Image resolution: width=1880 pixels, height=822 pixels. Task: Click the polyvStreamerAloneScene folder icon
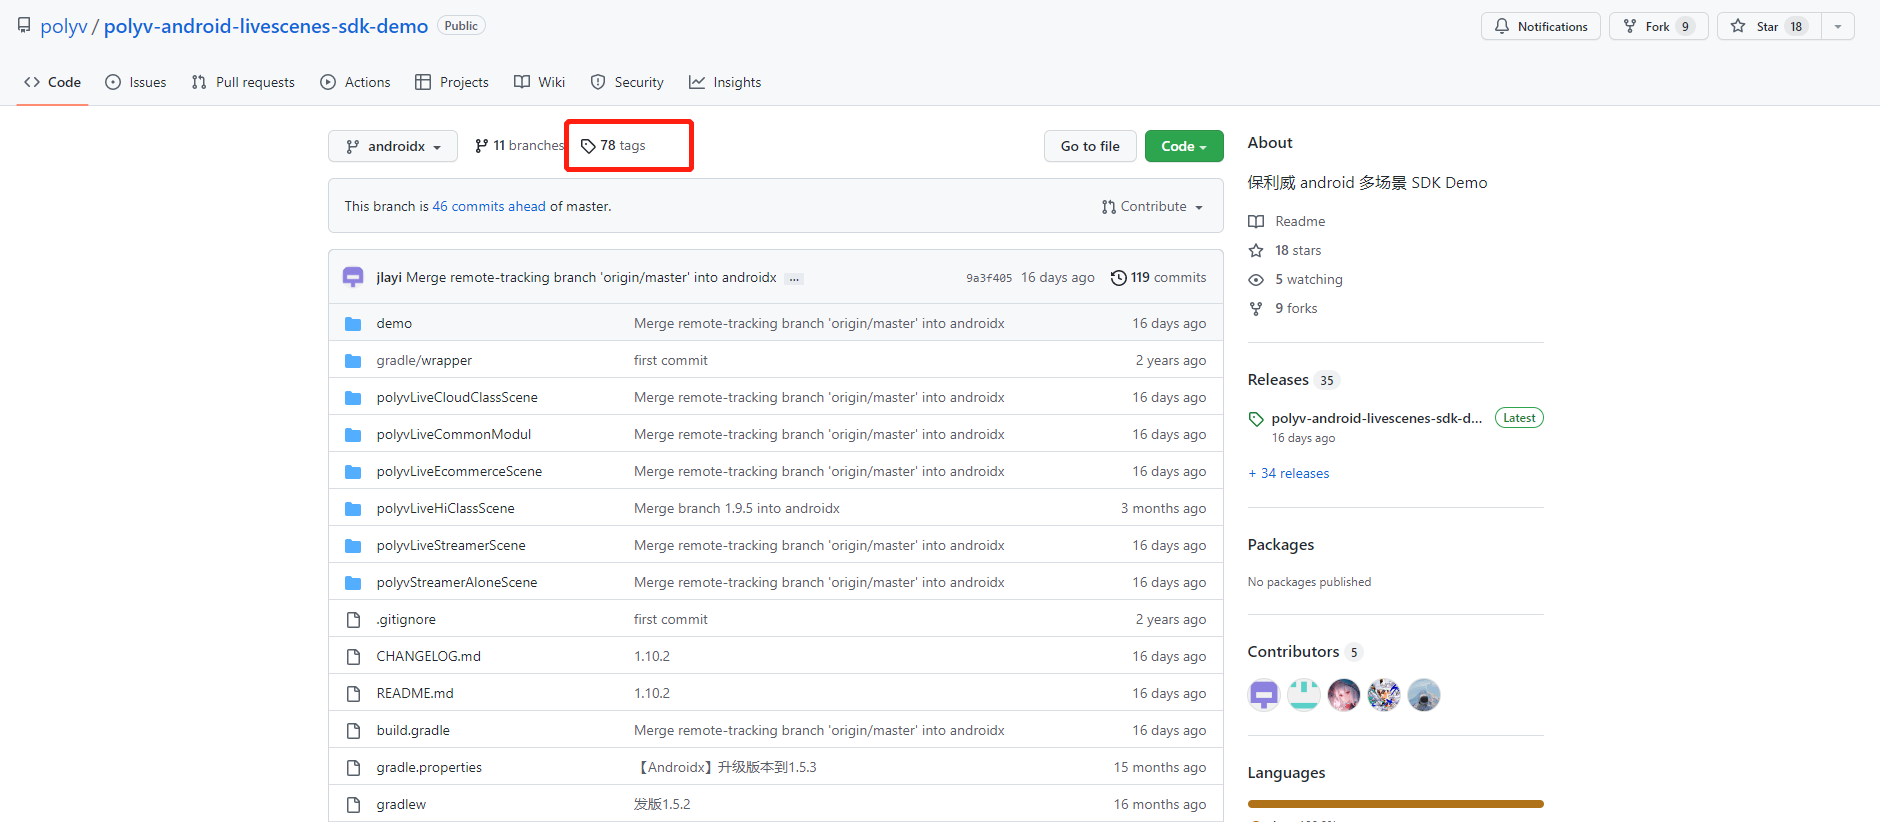point(353,582)
